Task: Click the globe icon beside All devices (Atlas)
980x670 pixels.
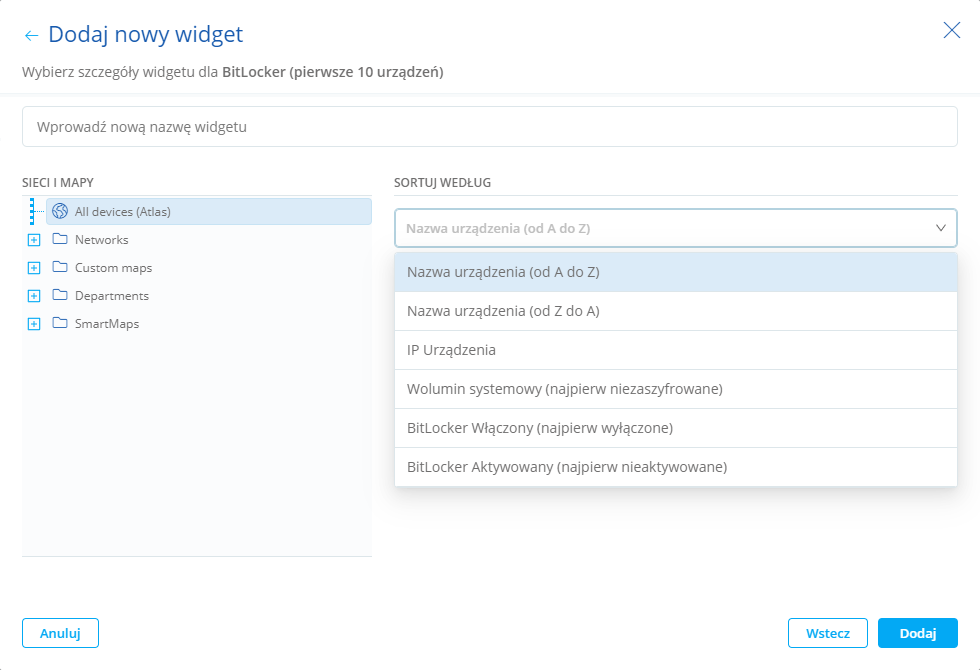Action: (x=58, y=211)
